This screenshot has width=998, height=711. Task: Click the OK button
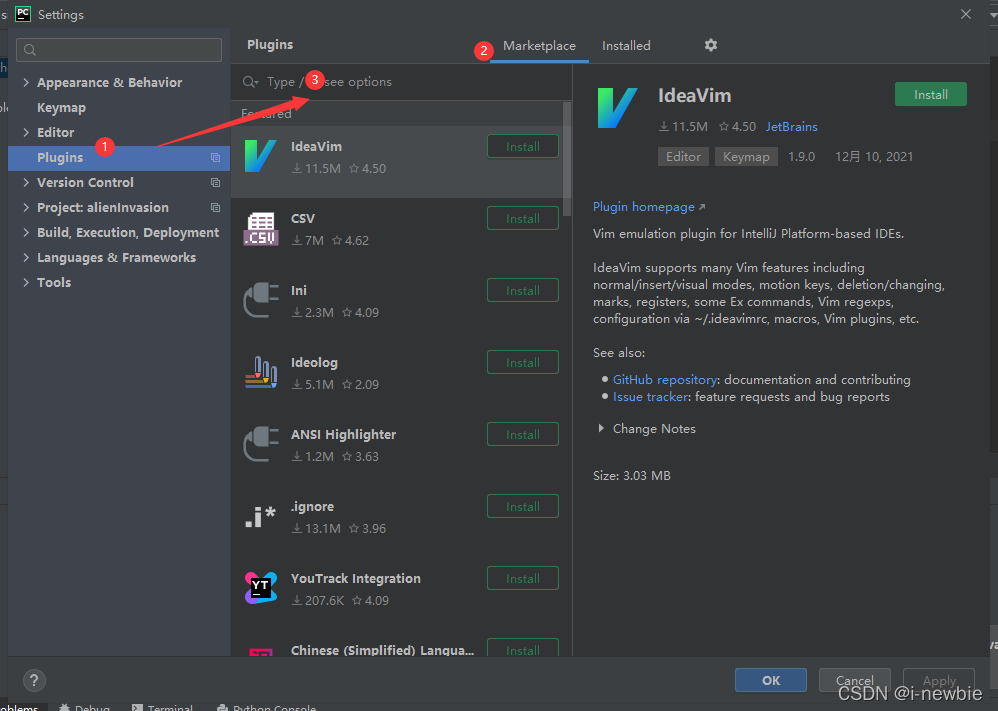click(x=771, y=680)
